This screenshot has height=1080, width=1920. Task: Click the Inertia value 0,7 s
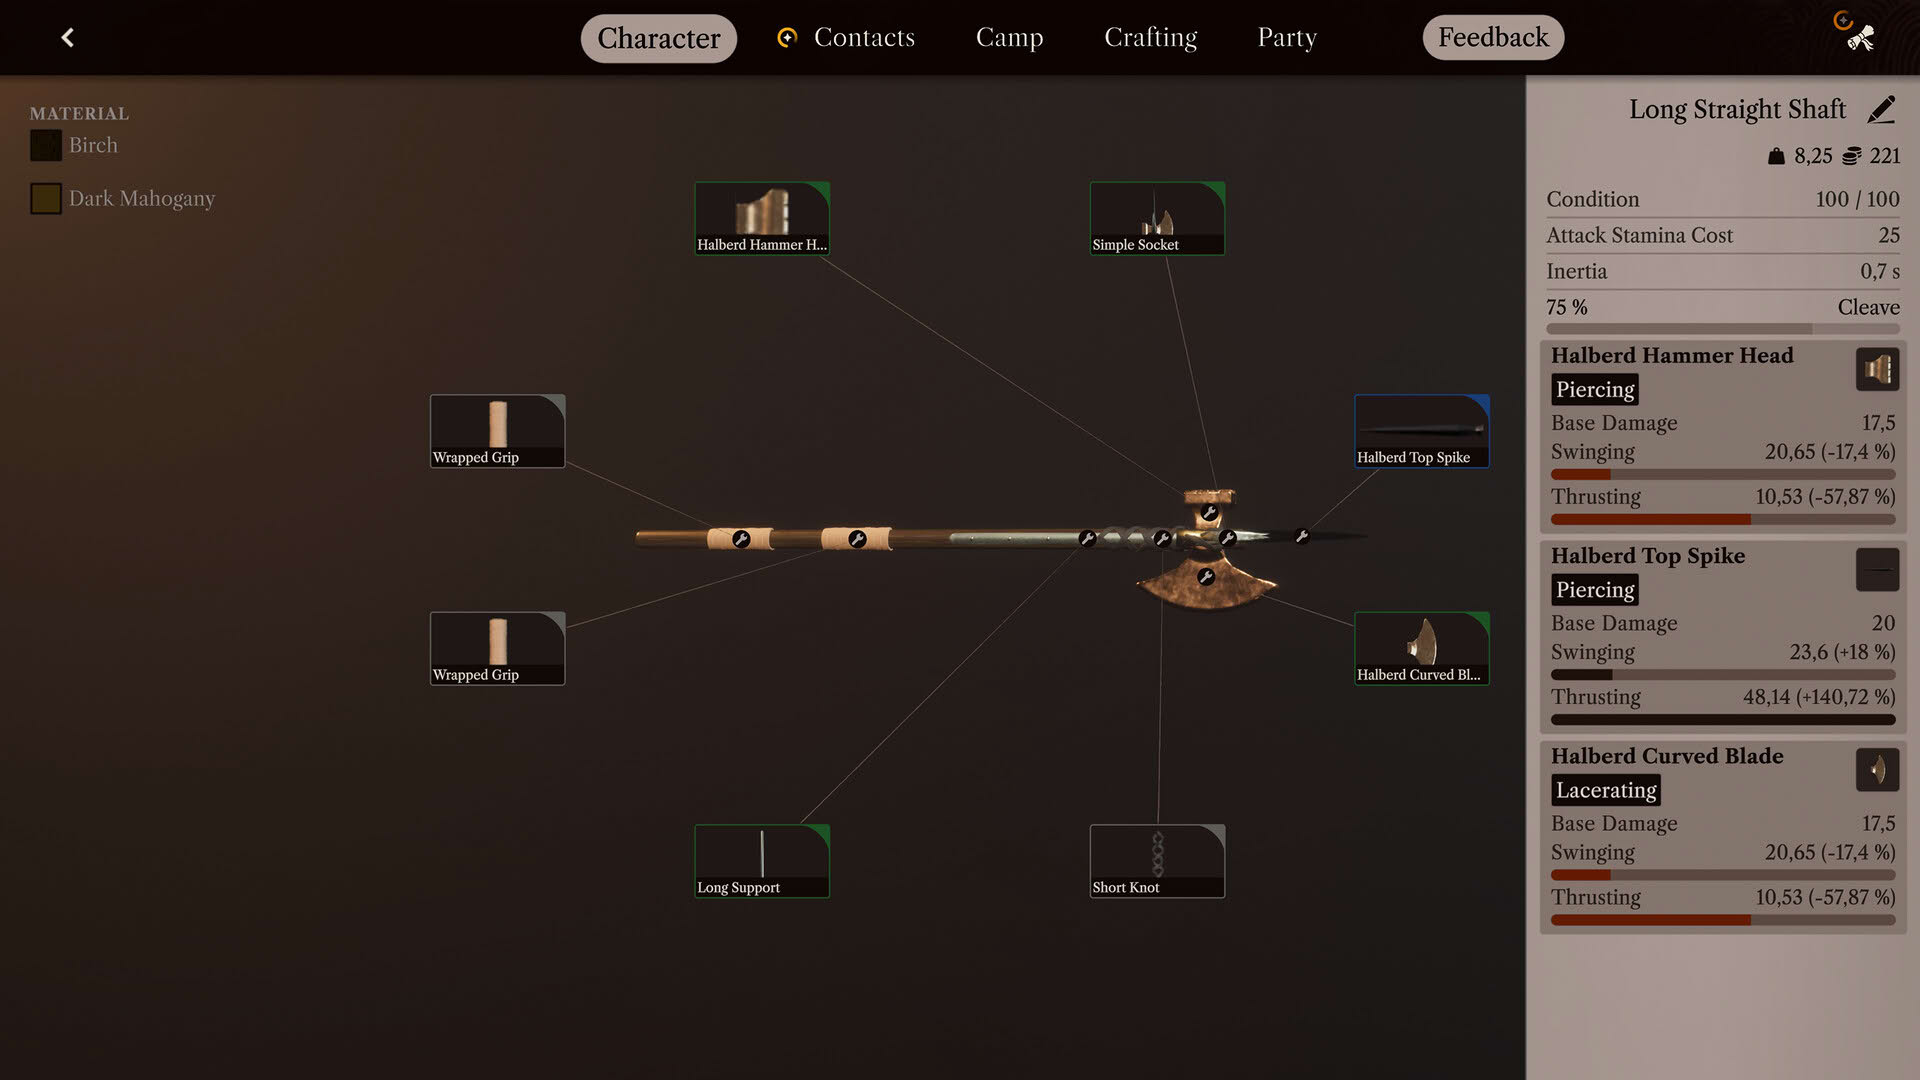tap(1880, 271)
